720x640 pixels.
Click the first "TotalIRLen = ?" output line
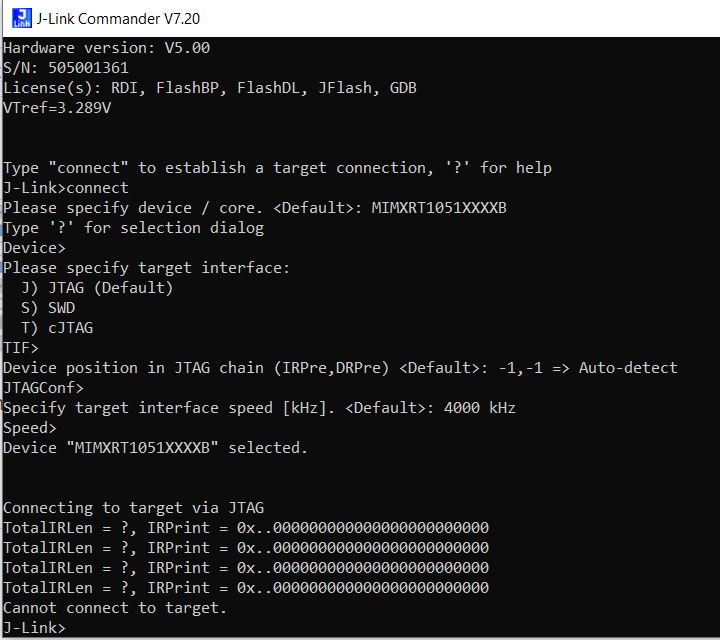pyautogui.click(x=246, y=528)
